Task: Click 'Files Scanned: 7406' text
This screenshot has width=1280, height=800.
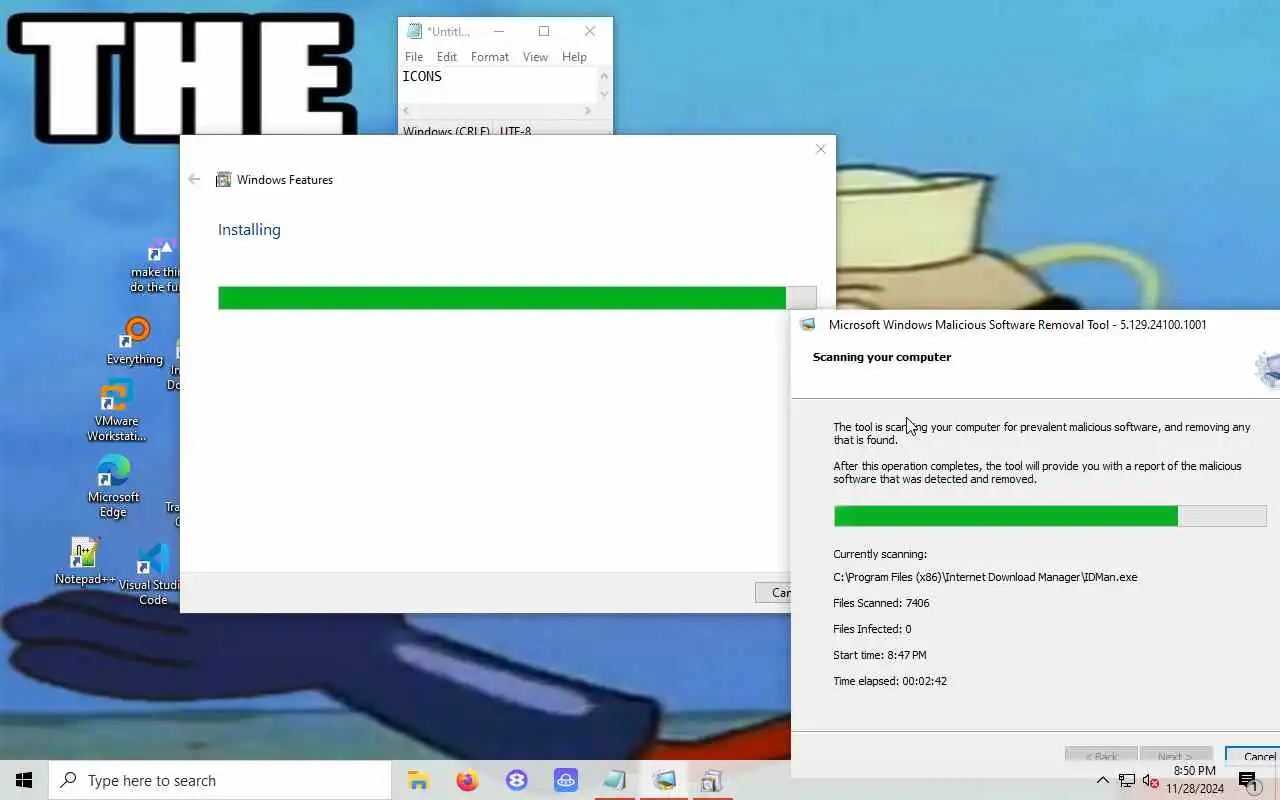Action: (881, 603)
